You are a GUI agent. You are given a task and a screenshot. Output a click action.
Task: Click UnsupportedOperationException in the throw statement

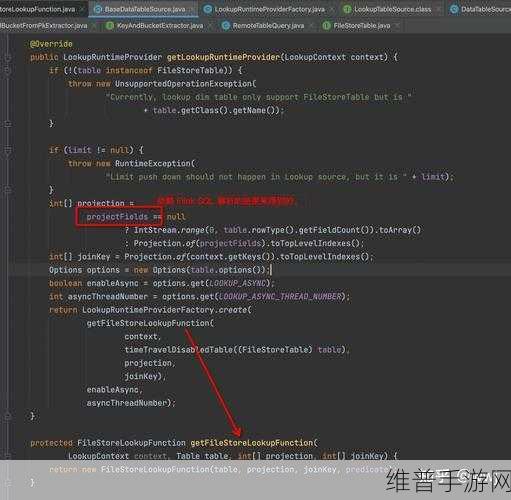tap(184, 84)
